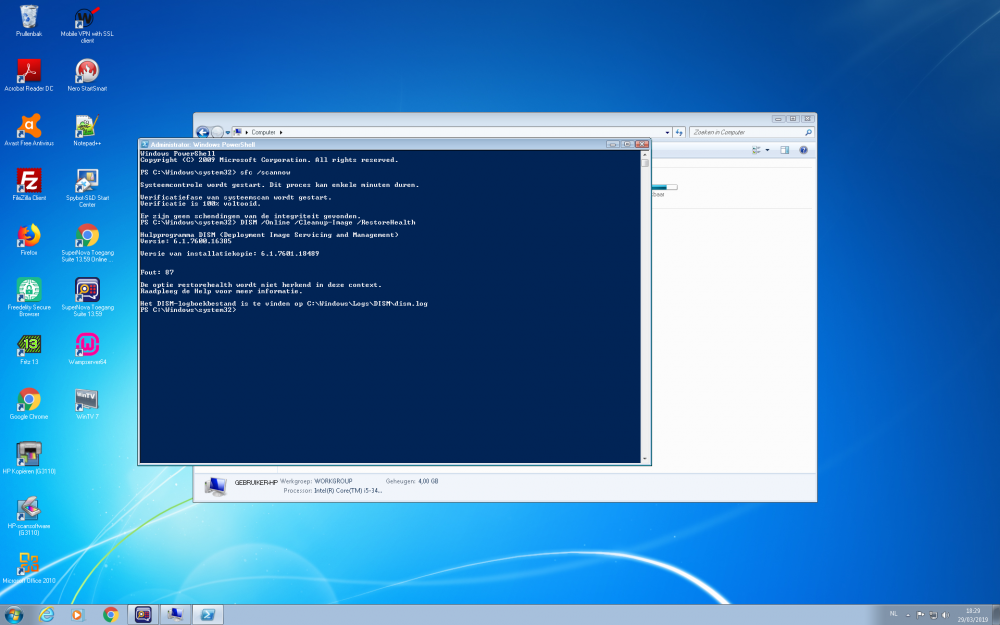The width and height of the screenshot is (1000, 625).
Task: Open Notepad++ desktop shortcut
Action: [x=87, y=126]
